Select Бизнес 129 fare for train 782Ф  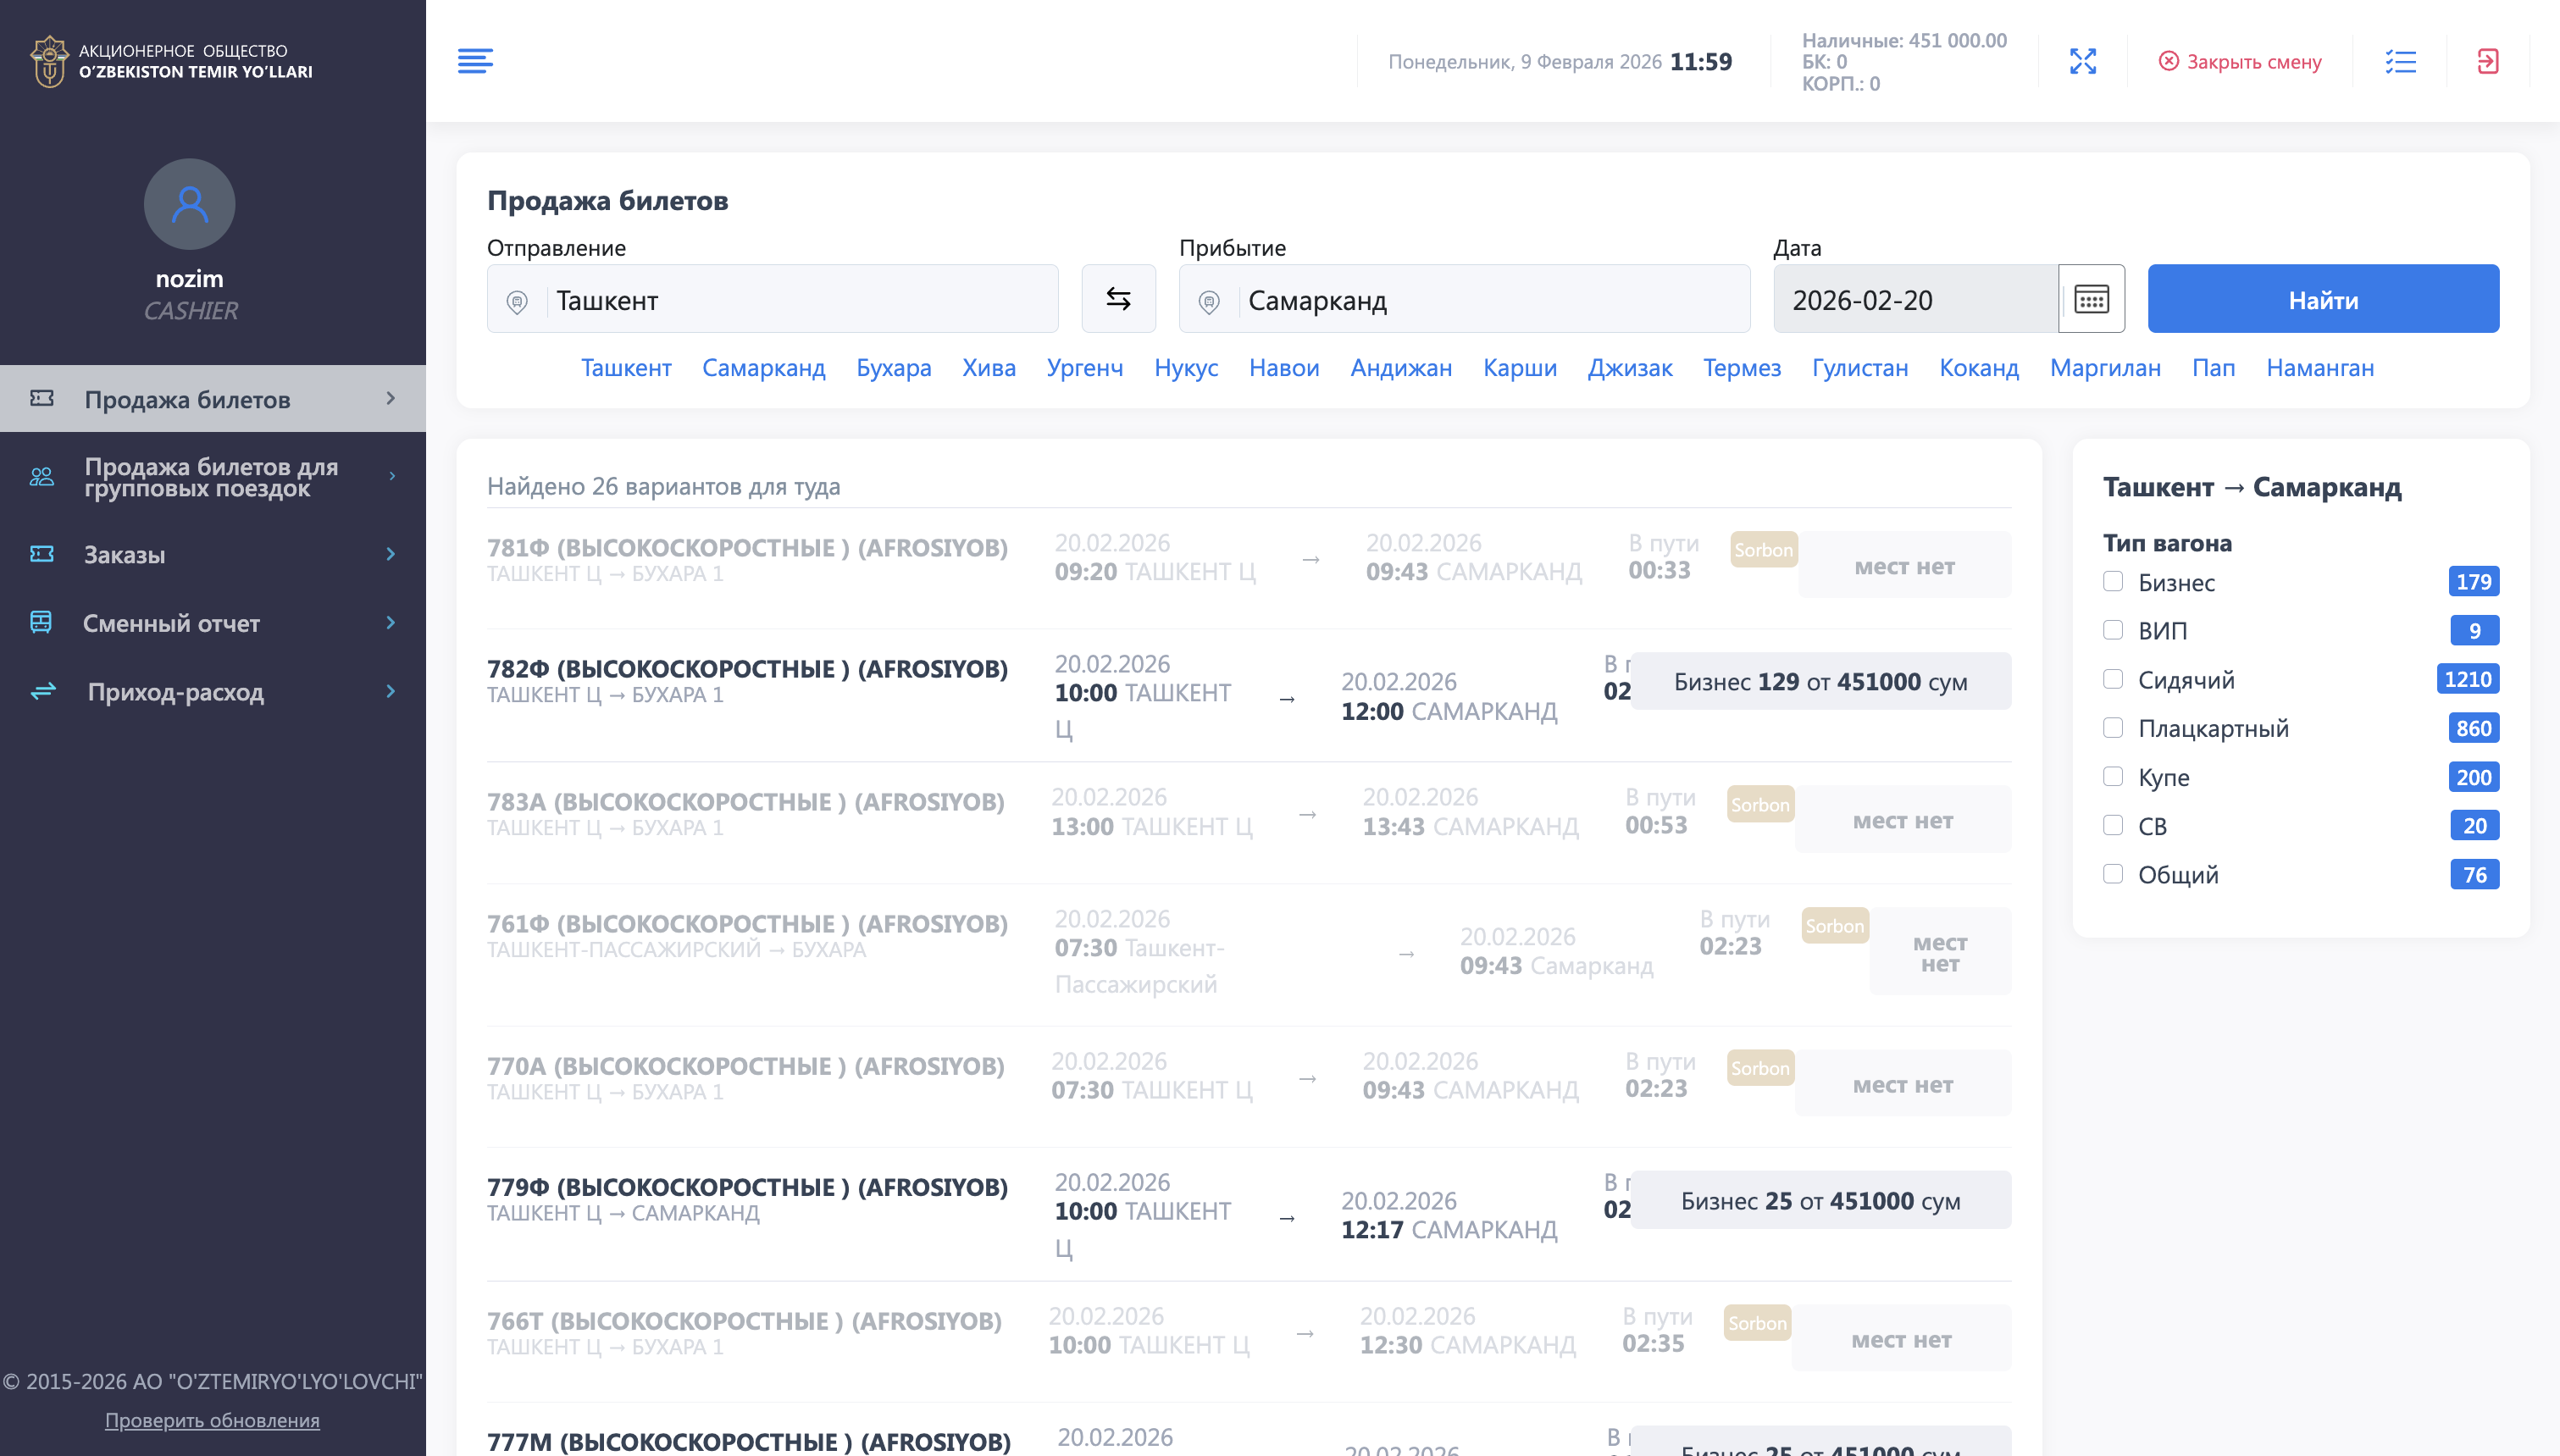pyautogui.click(x=1820, y=681)
